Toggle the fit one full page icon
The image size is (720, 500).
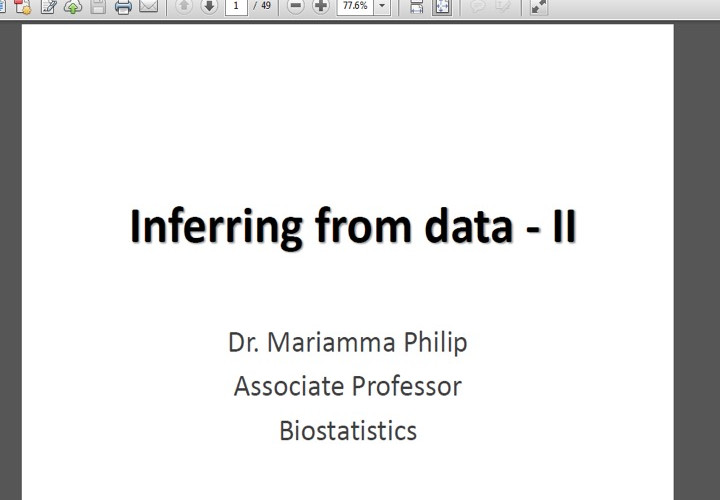click(442, 6)
